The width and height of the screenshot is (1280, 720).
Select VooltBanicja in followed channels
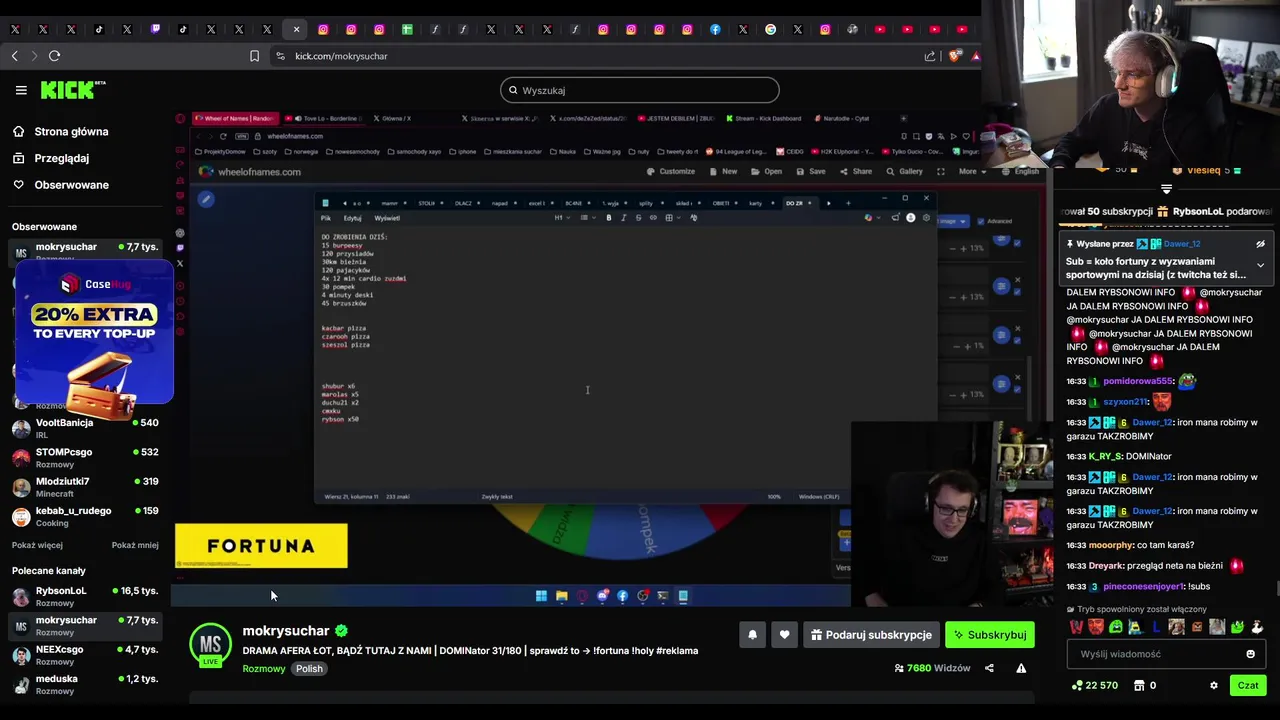tap(85, 428)
